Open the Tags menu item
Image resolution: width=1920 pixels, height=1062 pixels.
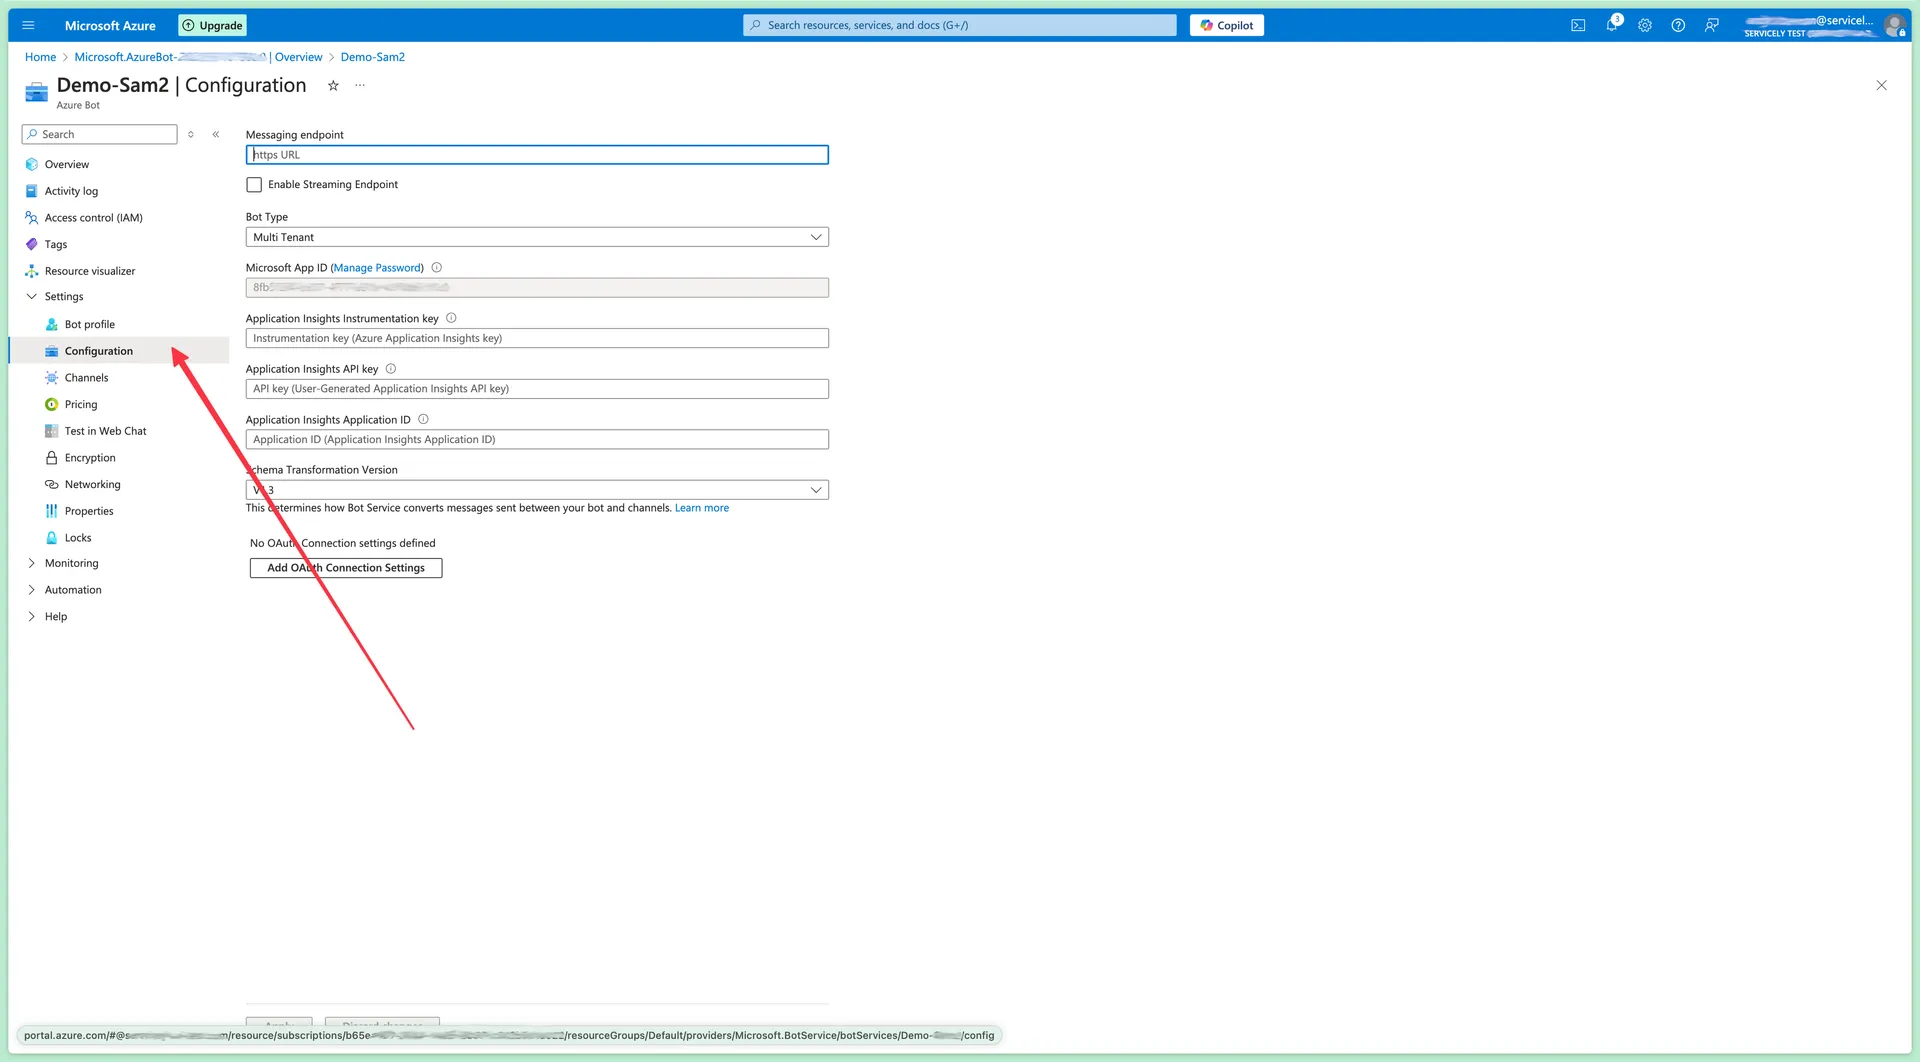coord(56,245)
